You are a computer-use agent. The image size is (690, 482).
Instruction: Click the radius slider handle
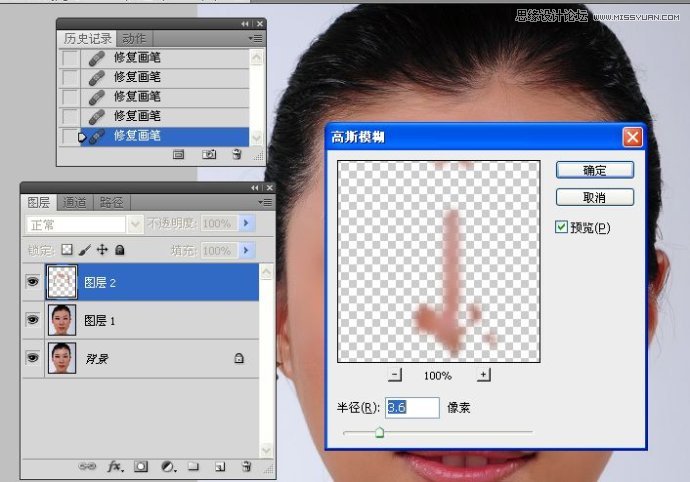pos(379,432)
